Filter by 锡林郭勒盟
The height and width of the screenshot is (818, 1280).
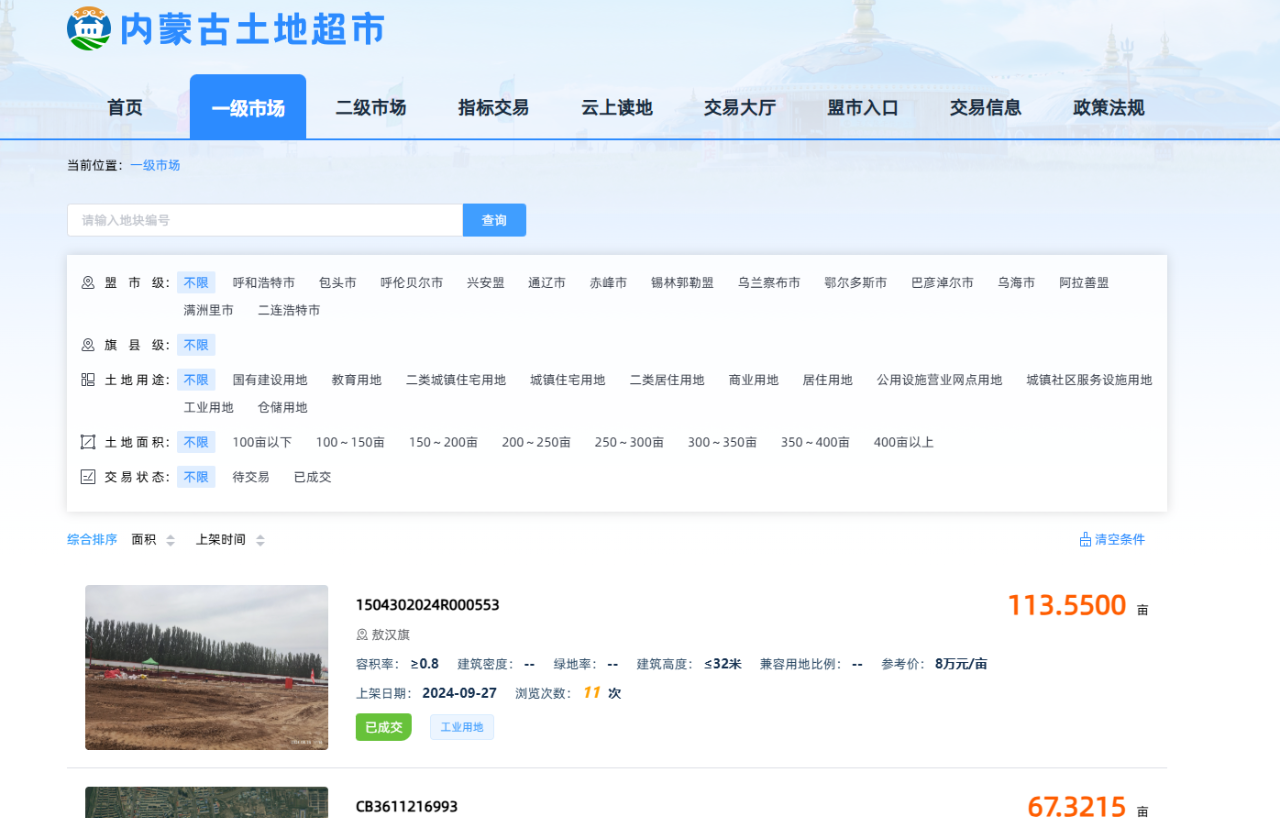tap(683, 283)
